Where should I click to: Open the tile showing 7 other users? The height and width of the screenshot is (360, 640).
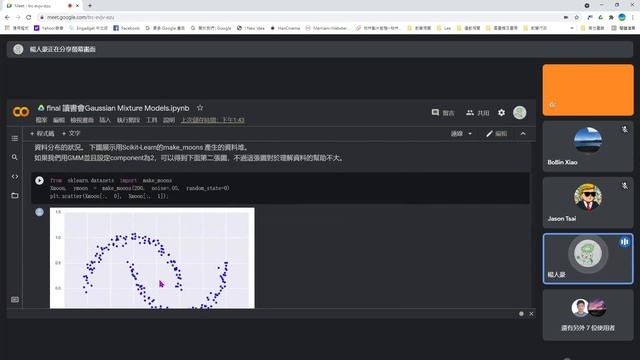tap(588, 315)
